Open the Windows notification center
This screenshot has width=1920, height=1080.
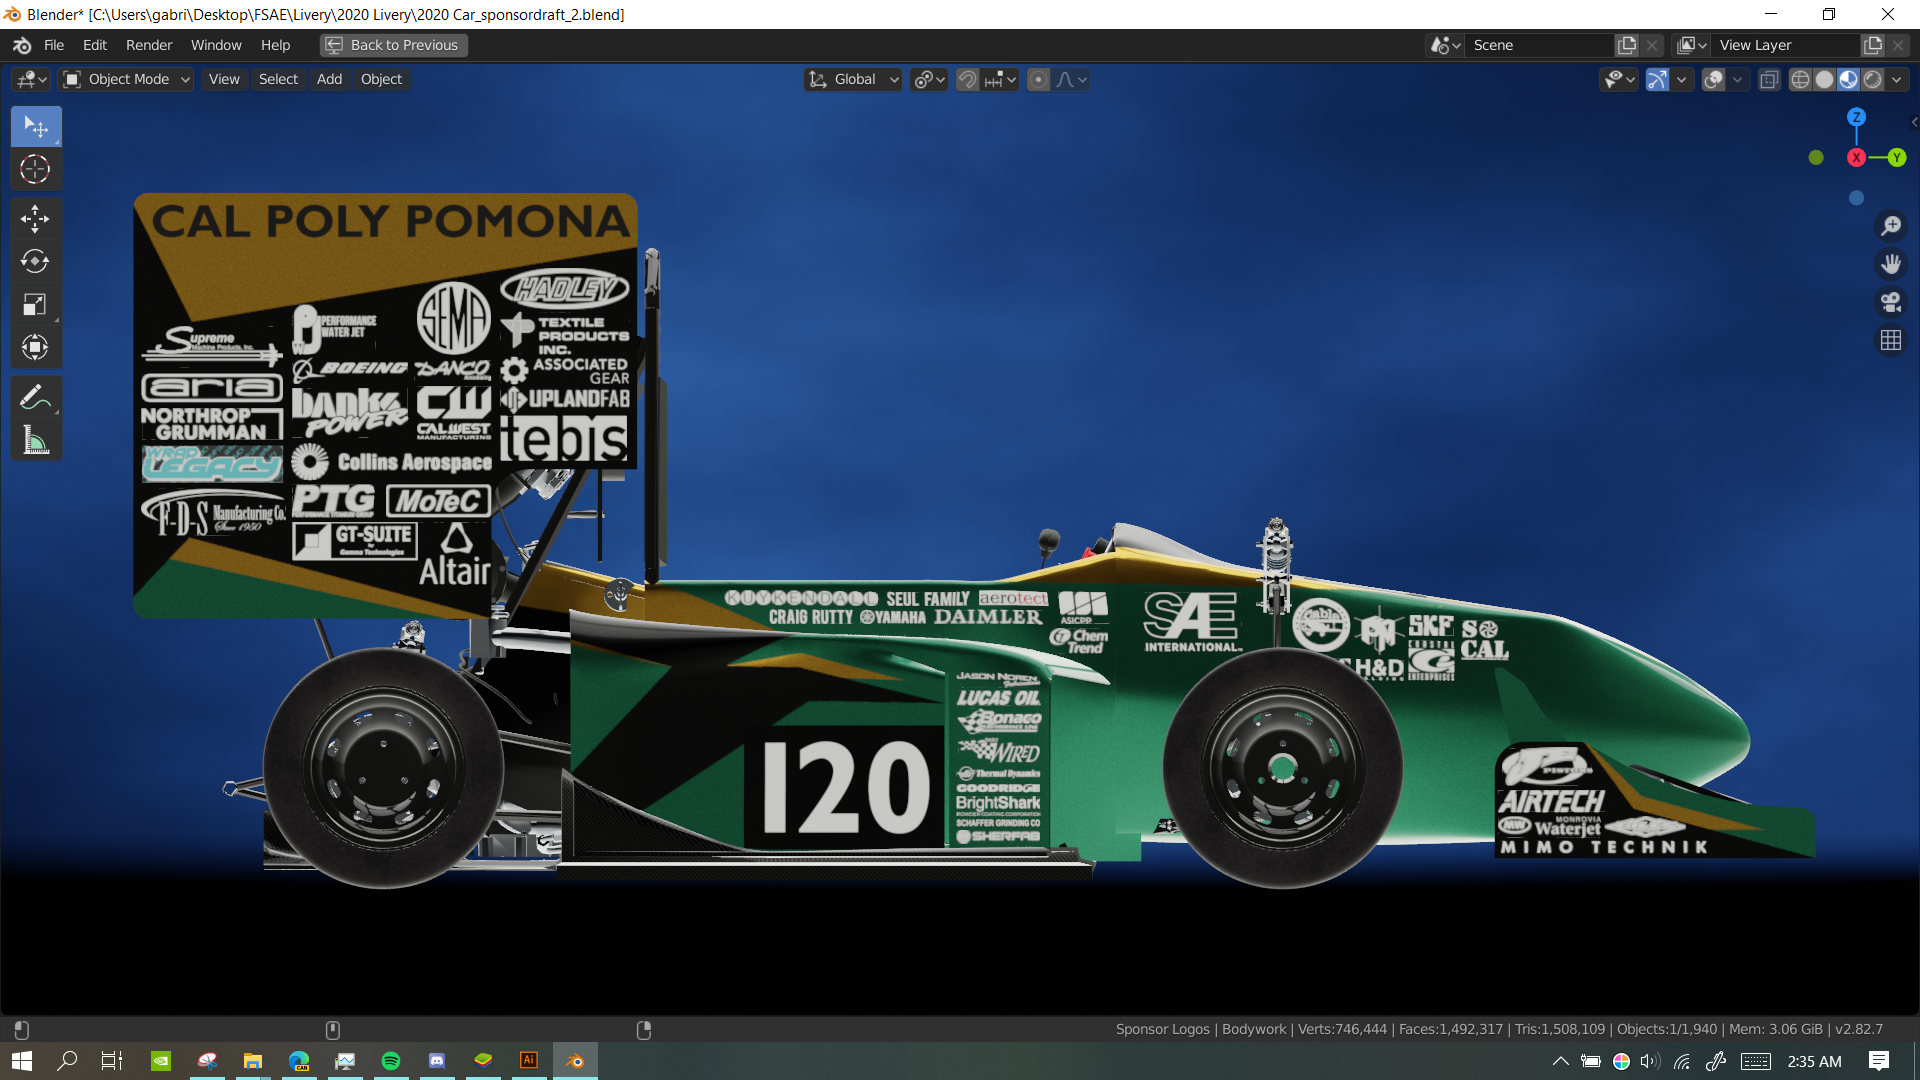(1879, 1061)
